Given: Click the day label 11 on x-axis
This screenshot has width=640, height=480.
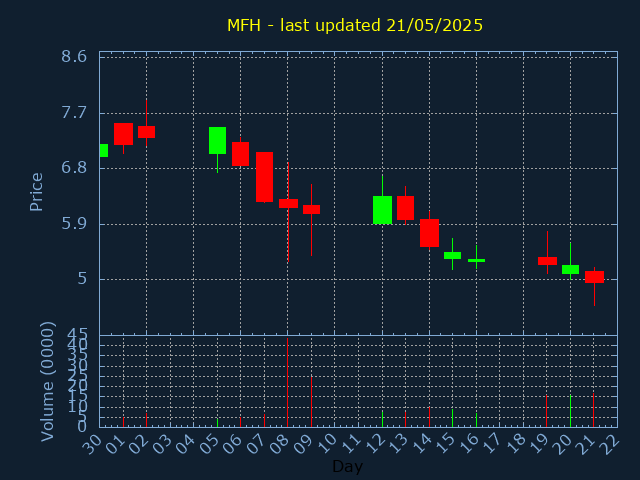Looking at the screenshot, I should (351, 444).
